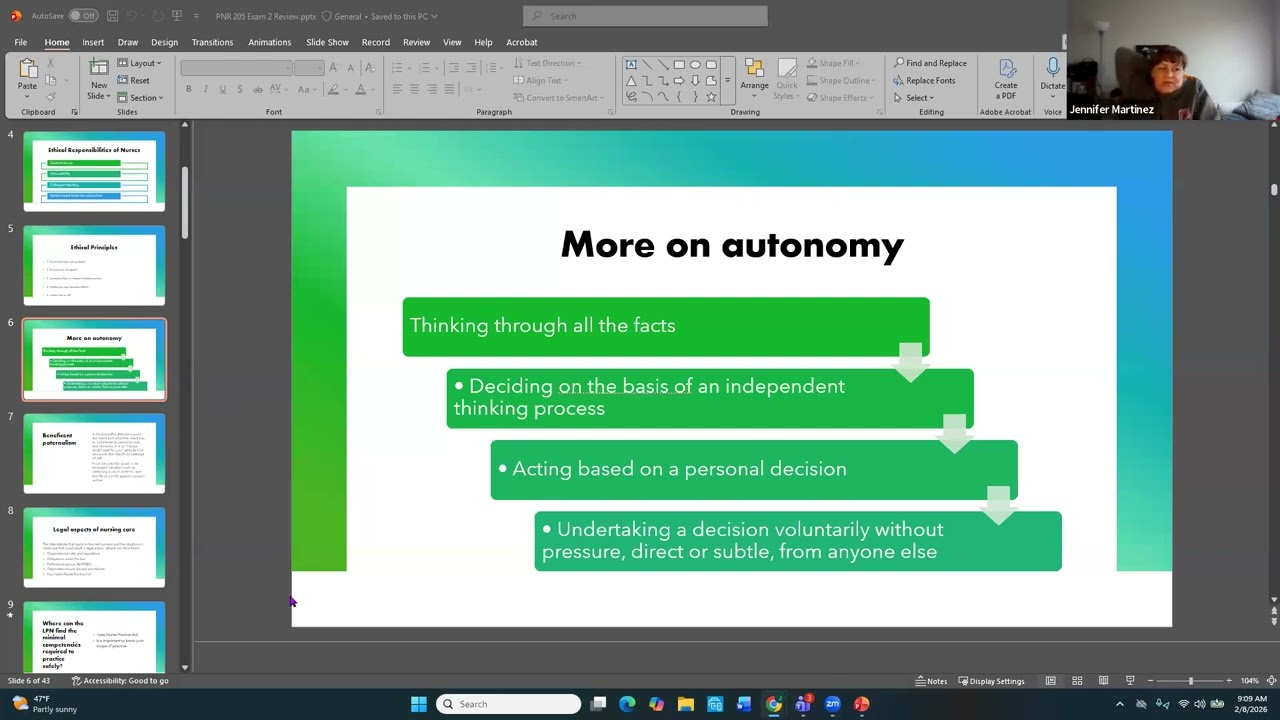Select slide 5 Ethical Principles thumbnail
Image resolution: width=1280 pixels, height=720 pixels.
click(x=94, y=265)
